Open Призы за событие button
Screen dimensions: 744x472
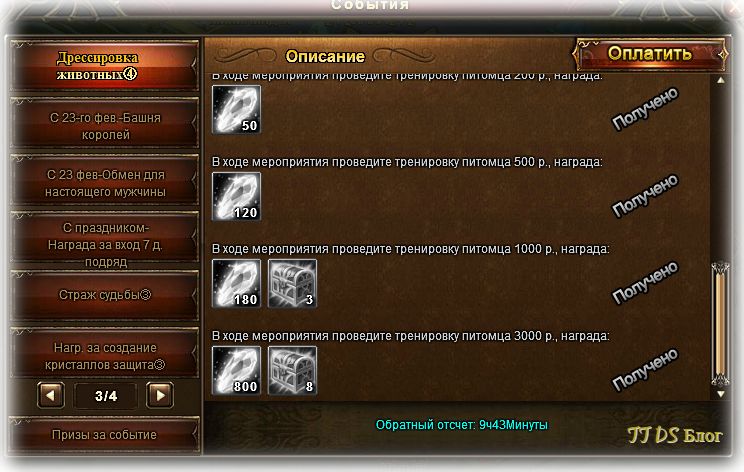tap(104, 435)
